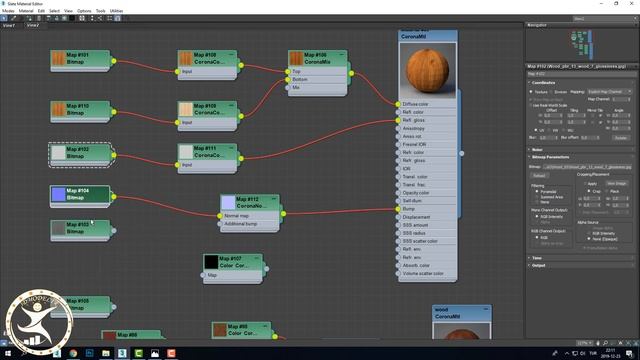
Task: Select the VW mapping plane radio button
Action: point(550,130)
